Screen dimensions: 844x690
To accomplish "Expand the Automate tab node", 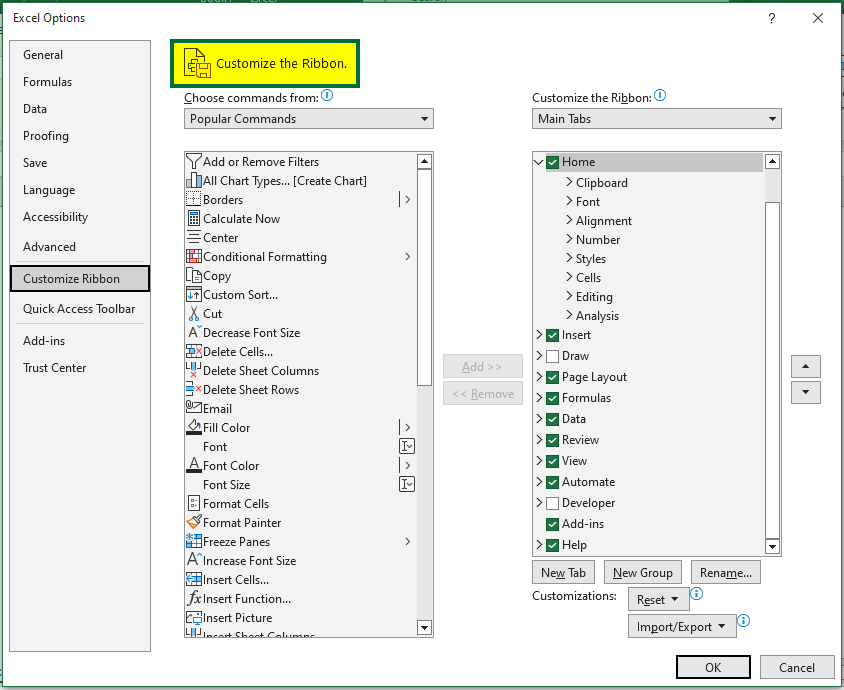I will coord(539,482).
